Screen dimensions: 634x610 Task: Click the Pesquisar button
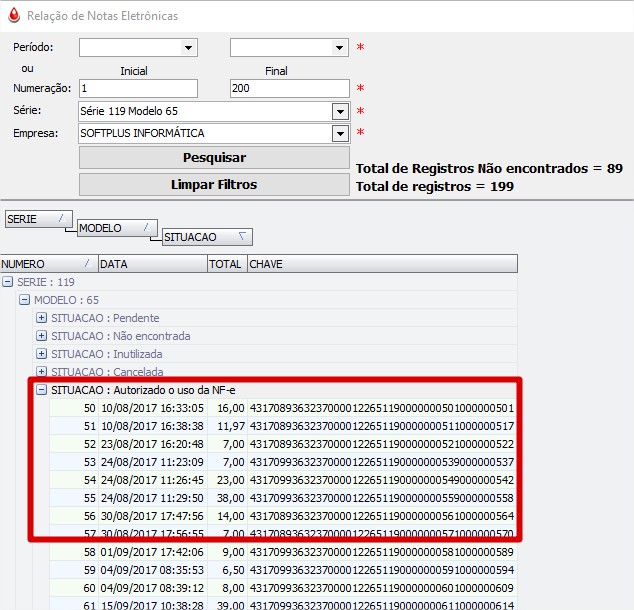214,157
